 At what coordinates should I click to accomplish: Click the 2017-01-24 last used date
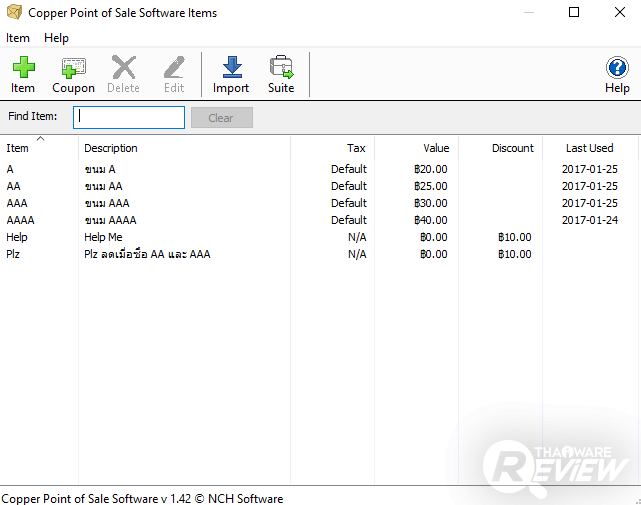(590, 220)
